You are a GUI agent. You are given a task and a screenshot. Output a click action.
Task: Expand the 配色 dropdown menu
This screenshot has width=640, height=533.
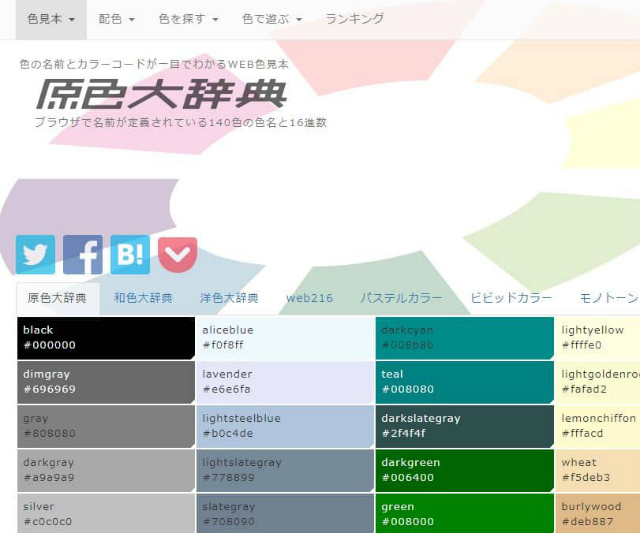pyautogui.click(x=117, y=19)
